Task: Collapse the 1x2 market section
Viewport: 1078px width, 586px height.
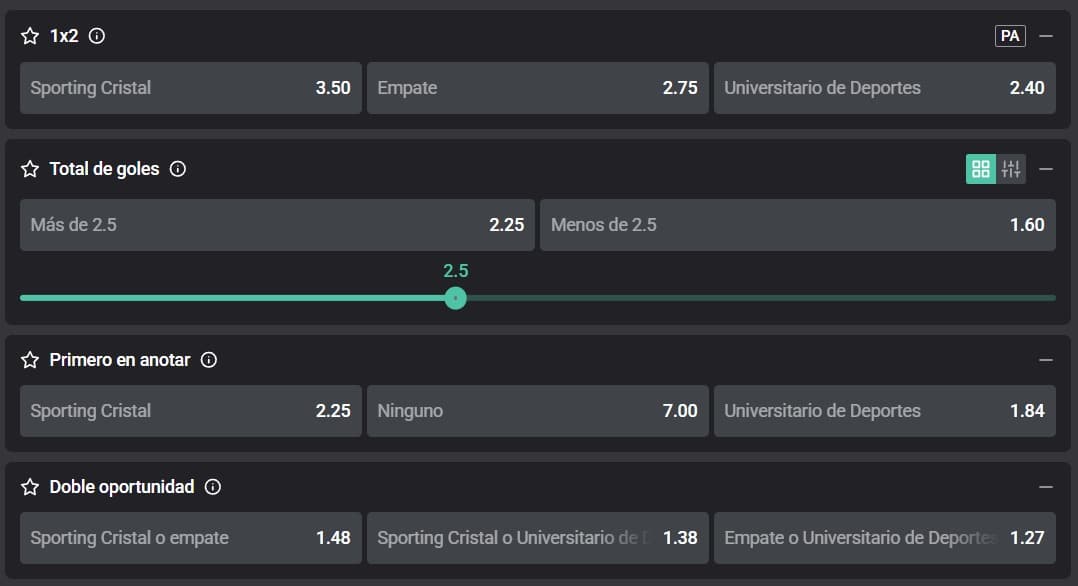Action: point(1046,36)
